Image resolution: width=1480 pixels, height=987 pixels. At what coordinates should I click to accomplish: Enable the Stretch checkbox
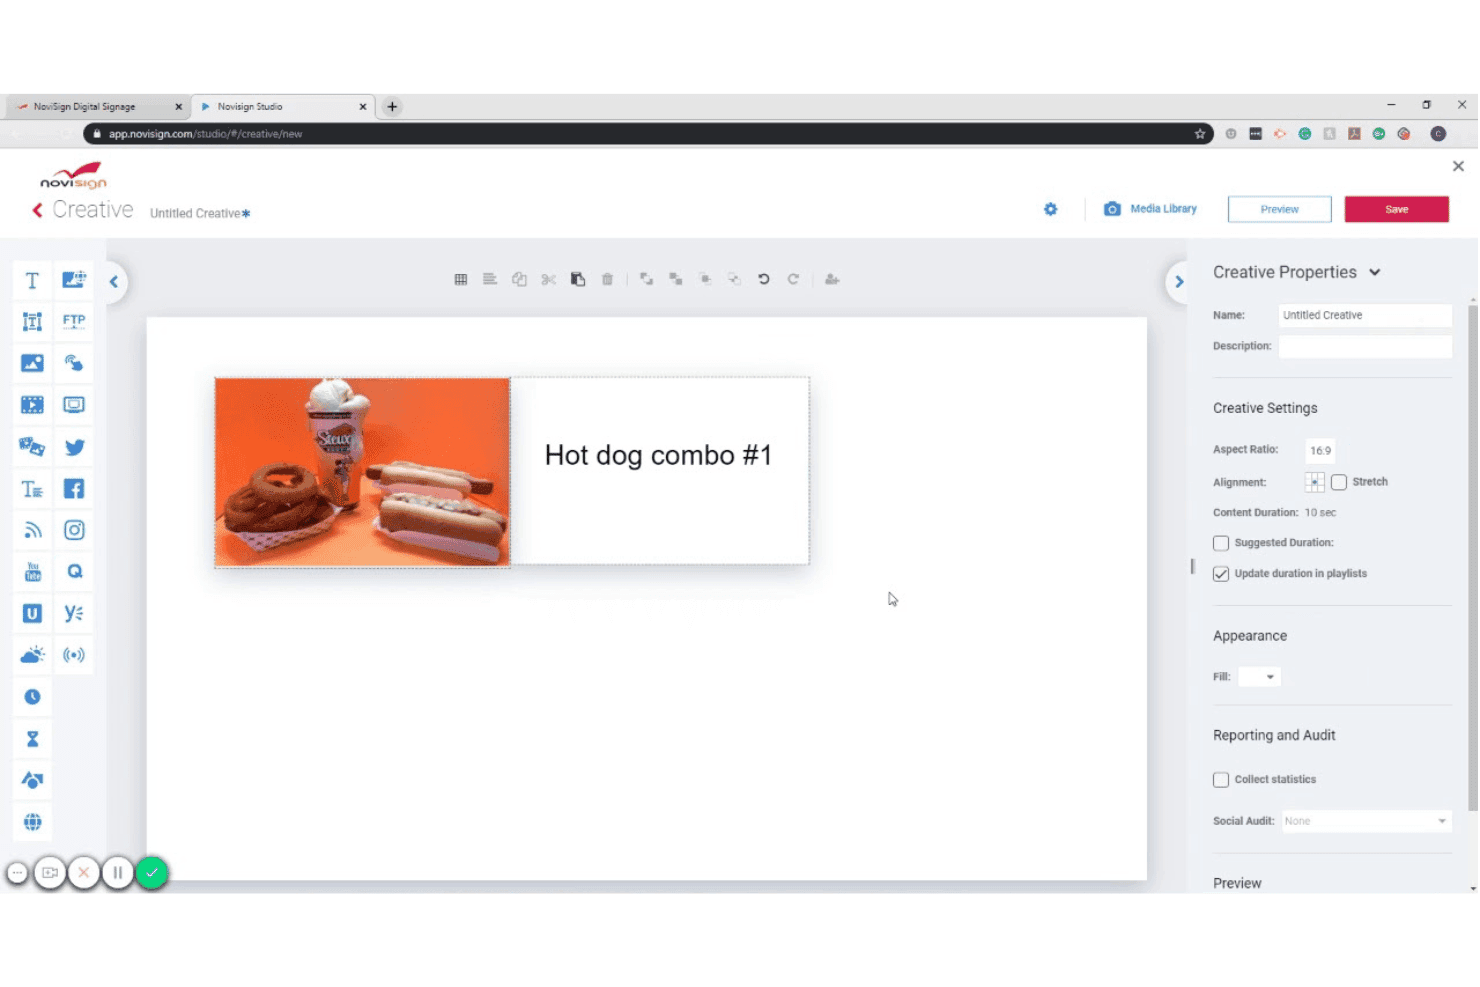[x=1339, y=482]
